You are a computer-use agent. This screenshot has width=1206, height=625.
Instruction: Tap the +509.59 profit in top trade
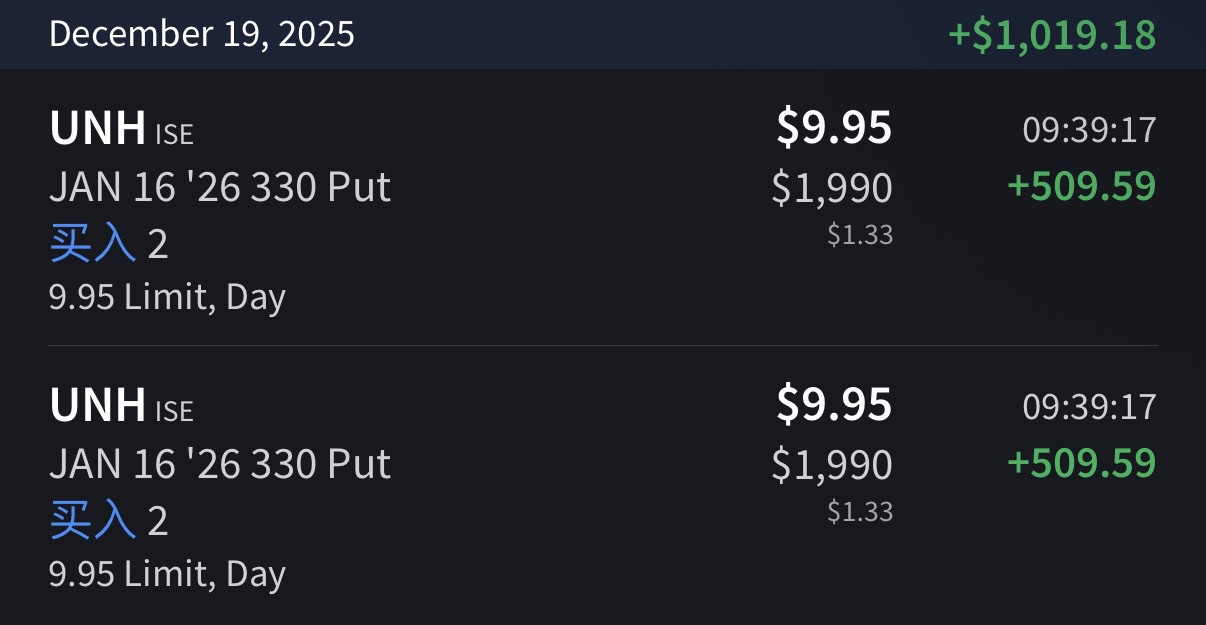[1081, 186]
